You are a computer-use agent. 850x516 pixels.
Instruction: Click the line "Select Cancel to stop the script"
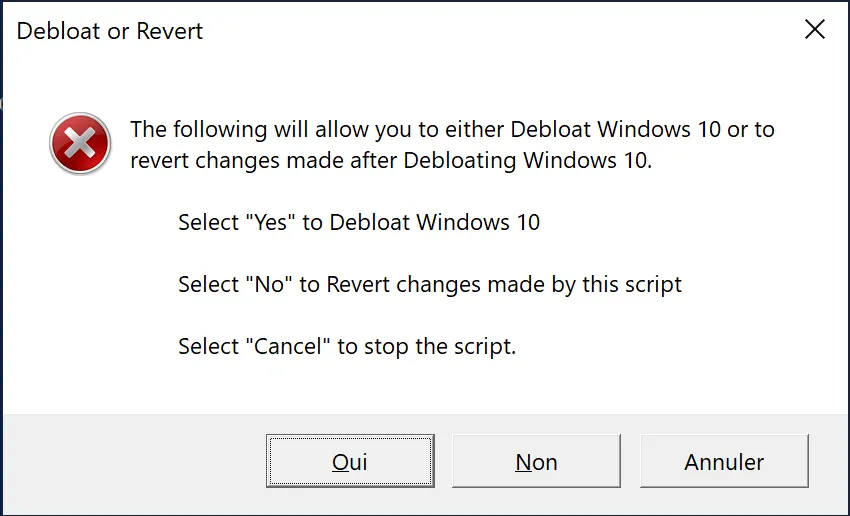click(347, 346)
